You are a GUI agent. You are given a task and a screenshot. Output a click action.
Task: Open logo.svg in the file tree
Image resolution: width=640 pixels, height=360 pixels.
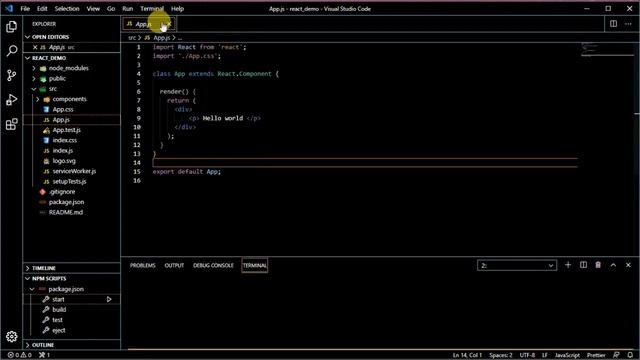[x=64, y=161]
